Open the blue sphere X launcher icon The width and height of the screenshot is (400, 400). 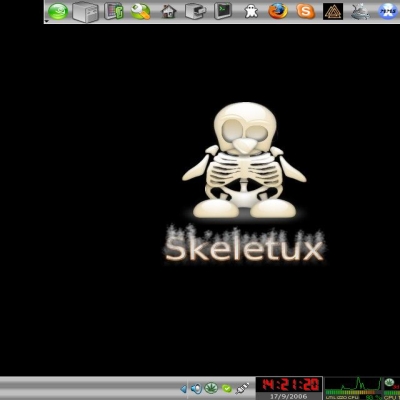388,11
